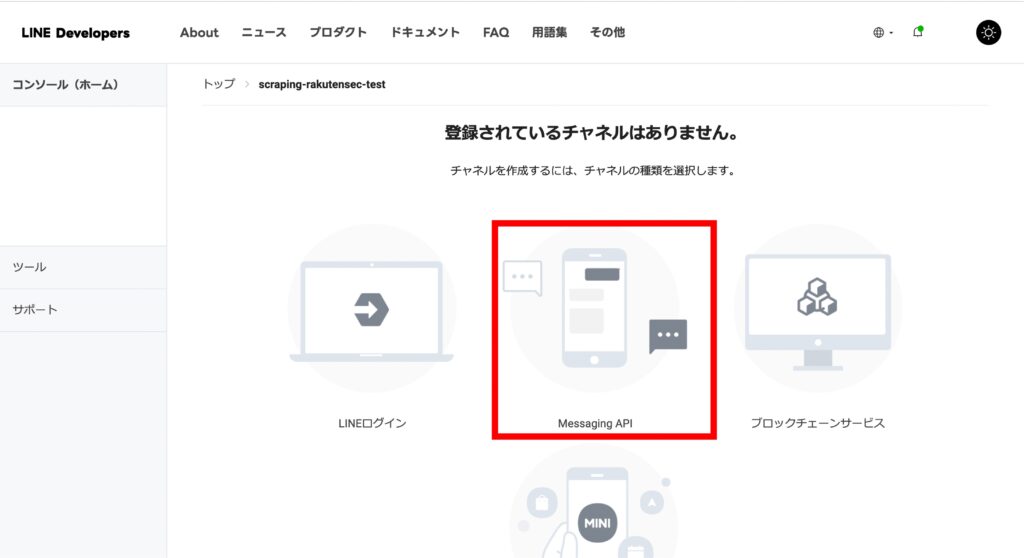Viewport: 1024px width, 558px height.
Task: Open the プロダクト menu item
Action: coord(338,32)
